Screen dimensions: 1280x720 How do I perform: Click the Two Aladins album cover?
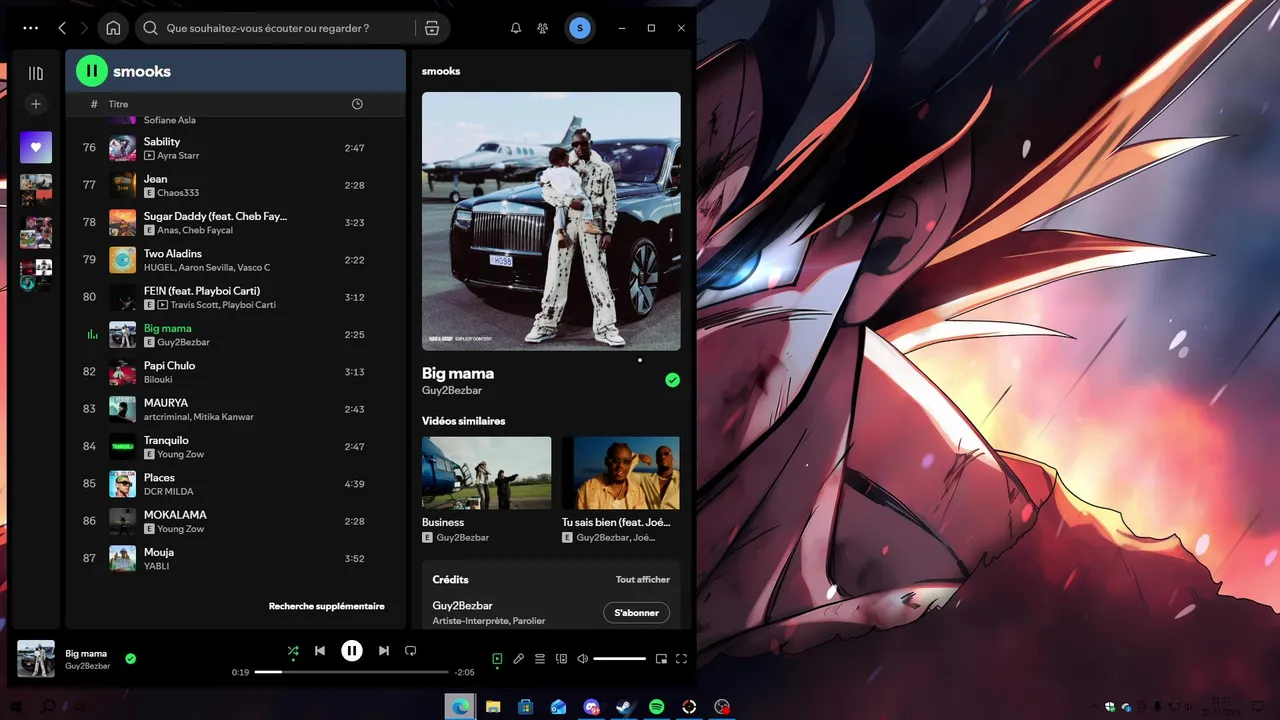click(x=122, y=260)
